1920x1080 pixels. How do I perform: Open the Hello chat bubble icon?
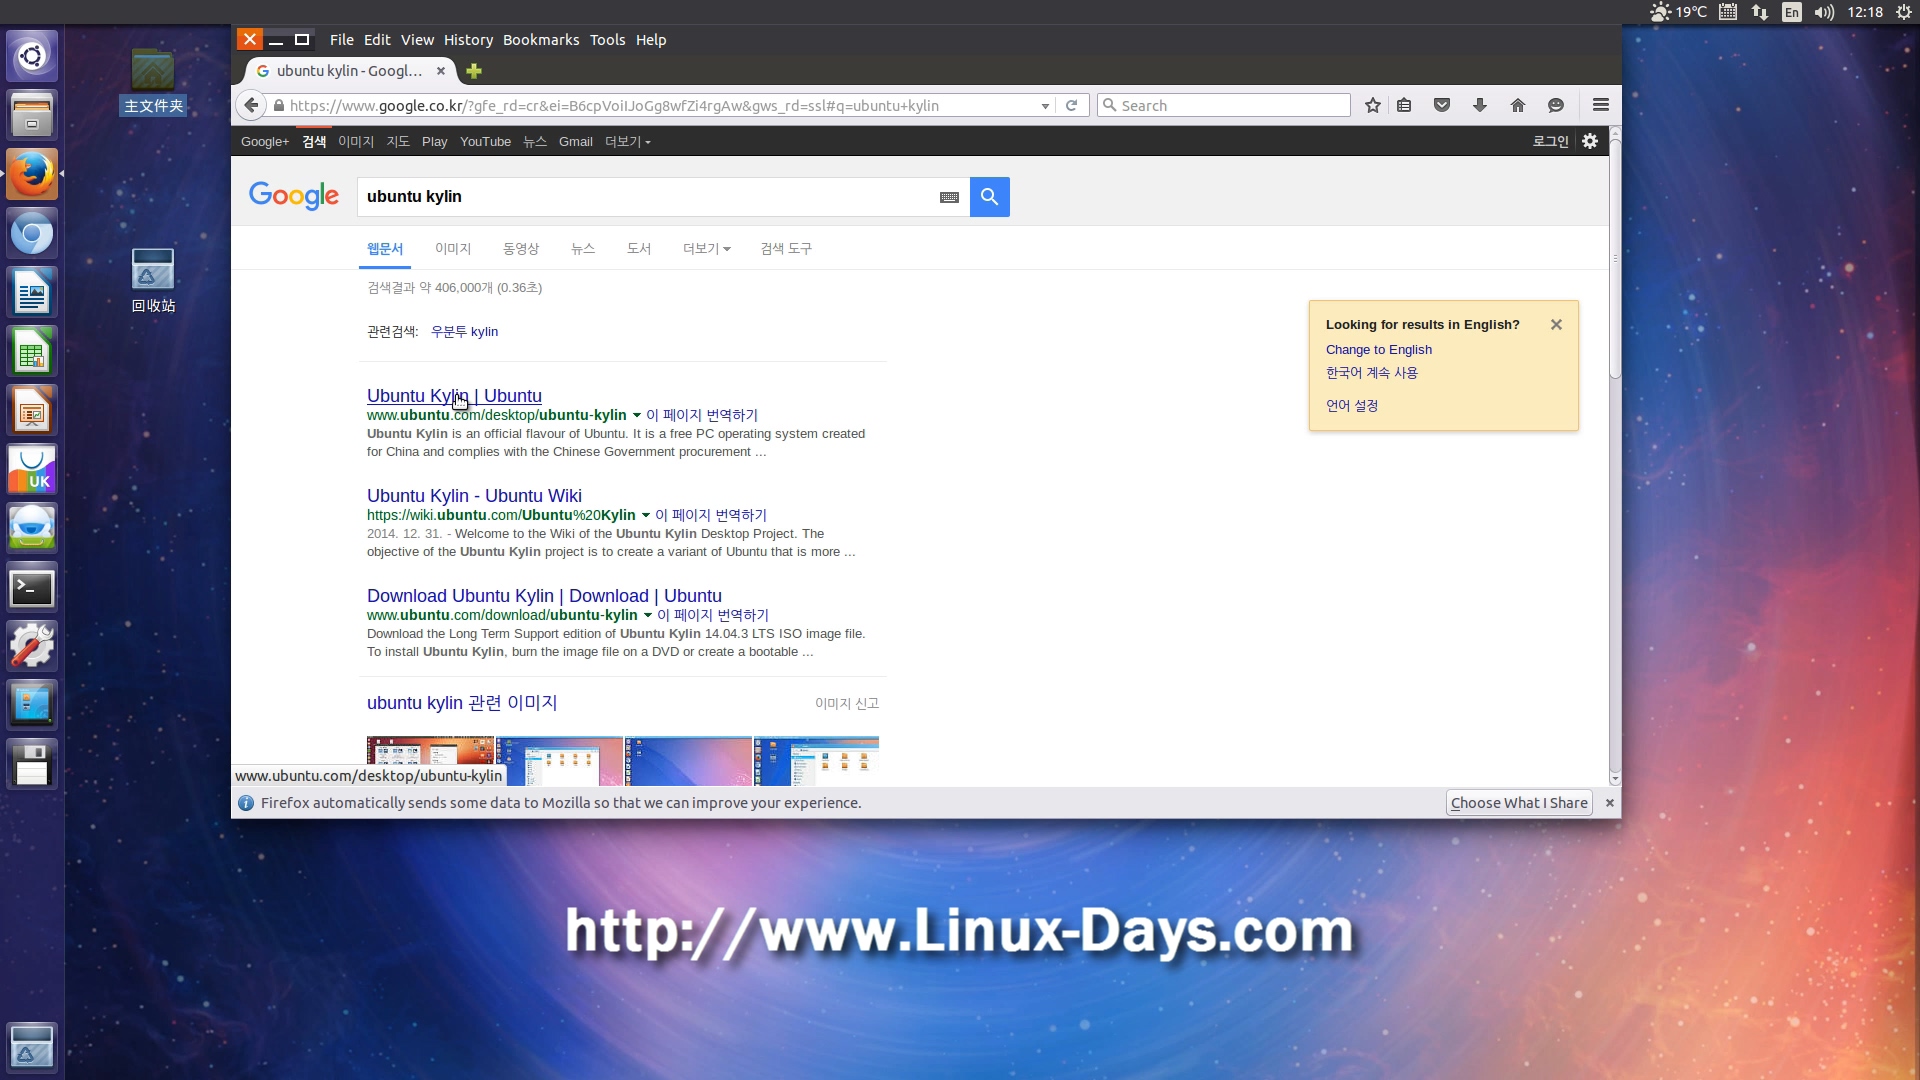pyautogui.click(x=1556, y=105)
